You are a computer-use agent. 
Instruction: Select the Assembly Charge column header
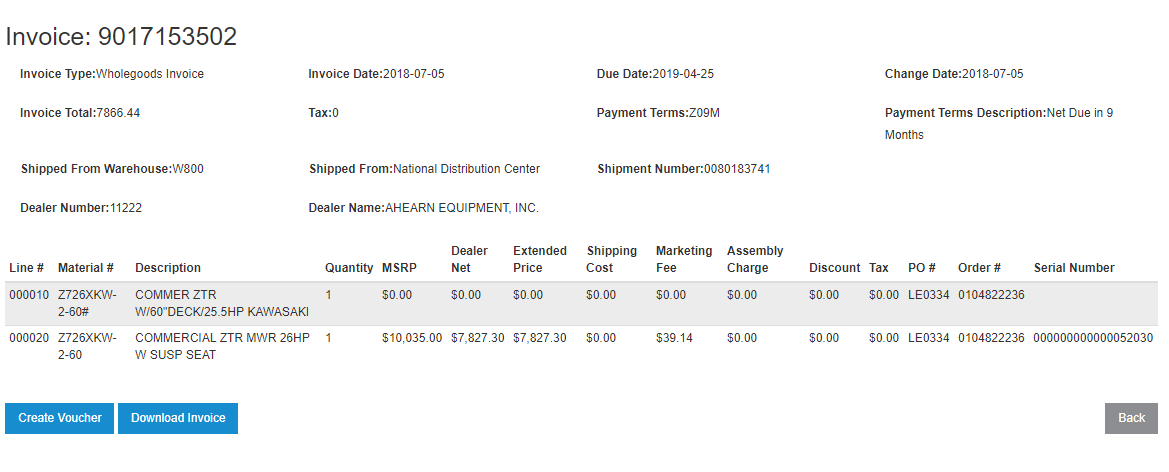coord(755,259)
